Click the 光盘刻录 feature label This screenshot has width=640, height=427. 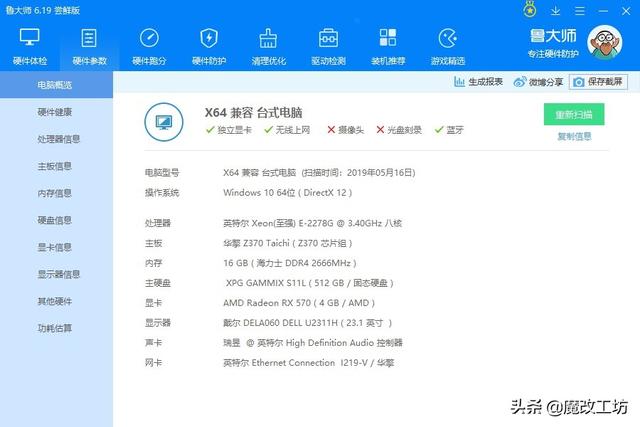pos(404,130)
